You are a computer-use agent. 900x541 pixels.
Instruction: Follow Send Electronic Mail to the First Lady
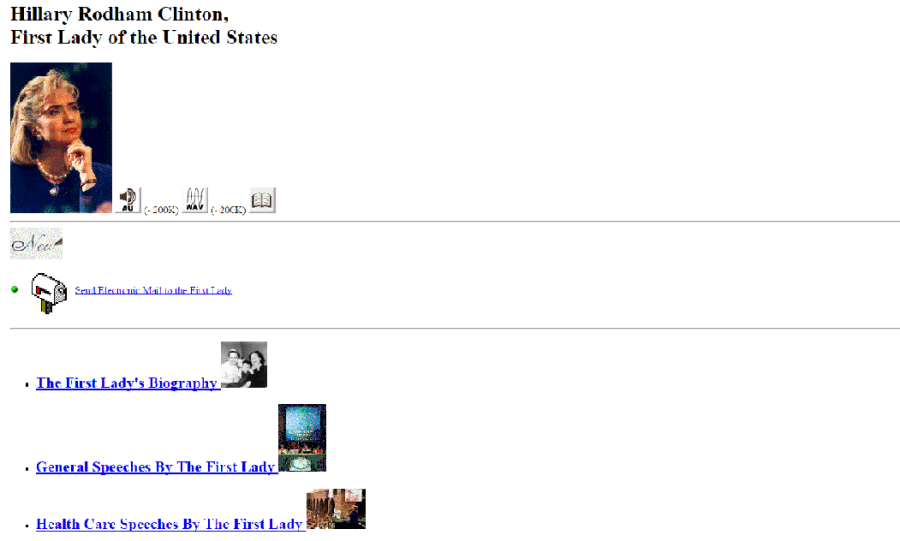point(153,290)
